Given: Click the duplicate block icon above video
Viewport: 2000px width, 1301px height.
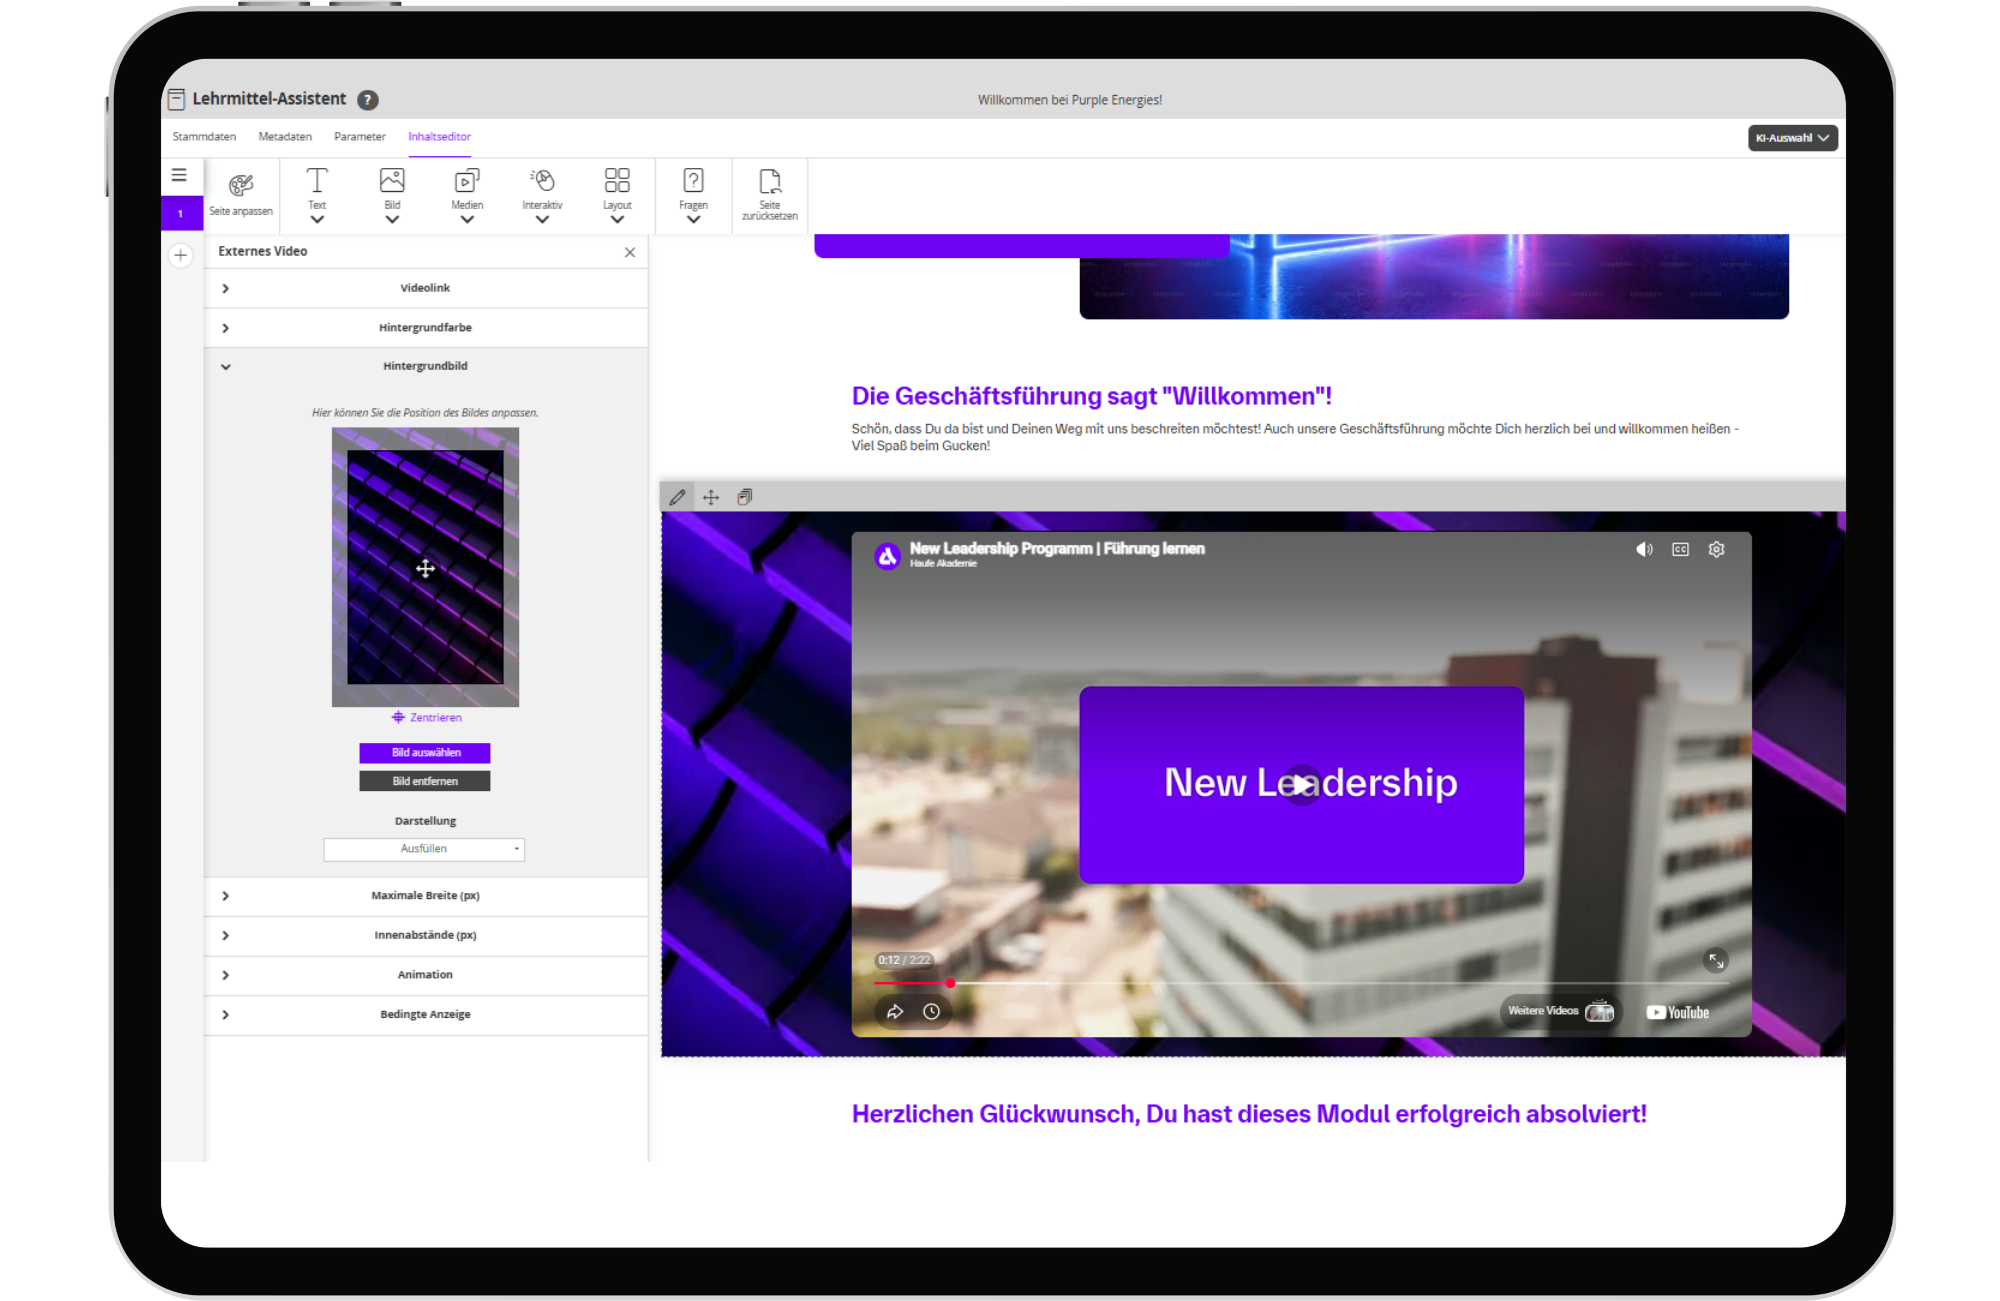Looking at the screenshot, I should pos(745,497).
